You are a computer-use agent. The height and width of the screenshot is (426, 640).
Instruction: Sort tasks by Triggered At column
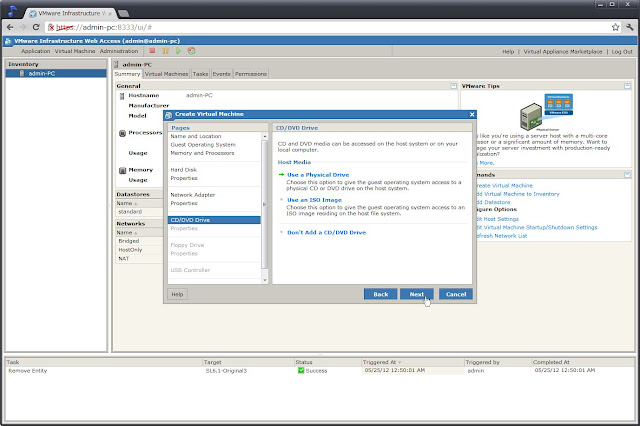click(413, 362)
